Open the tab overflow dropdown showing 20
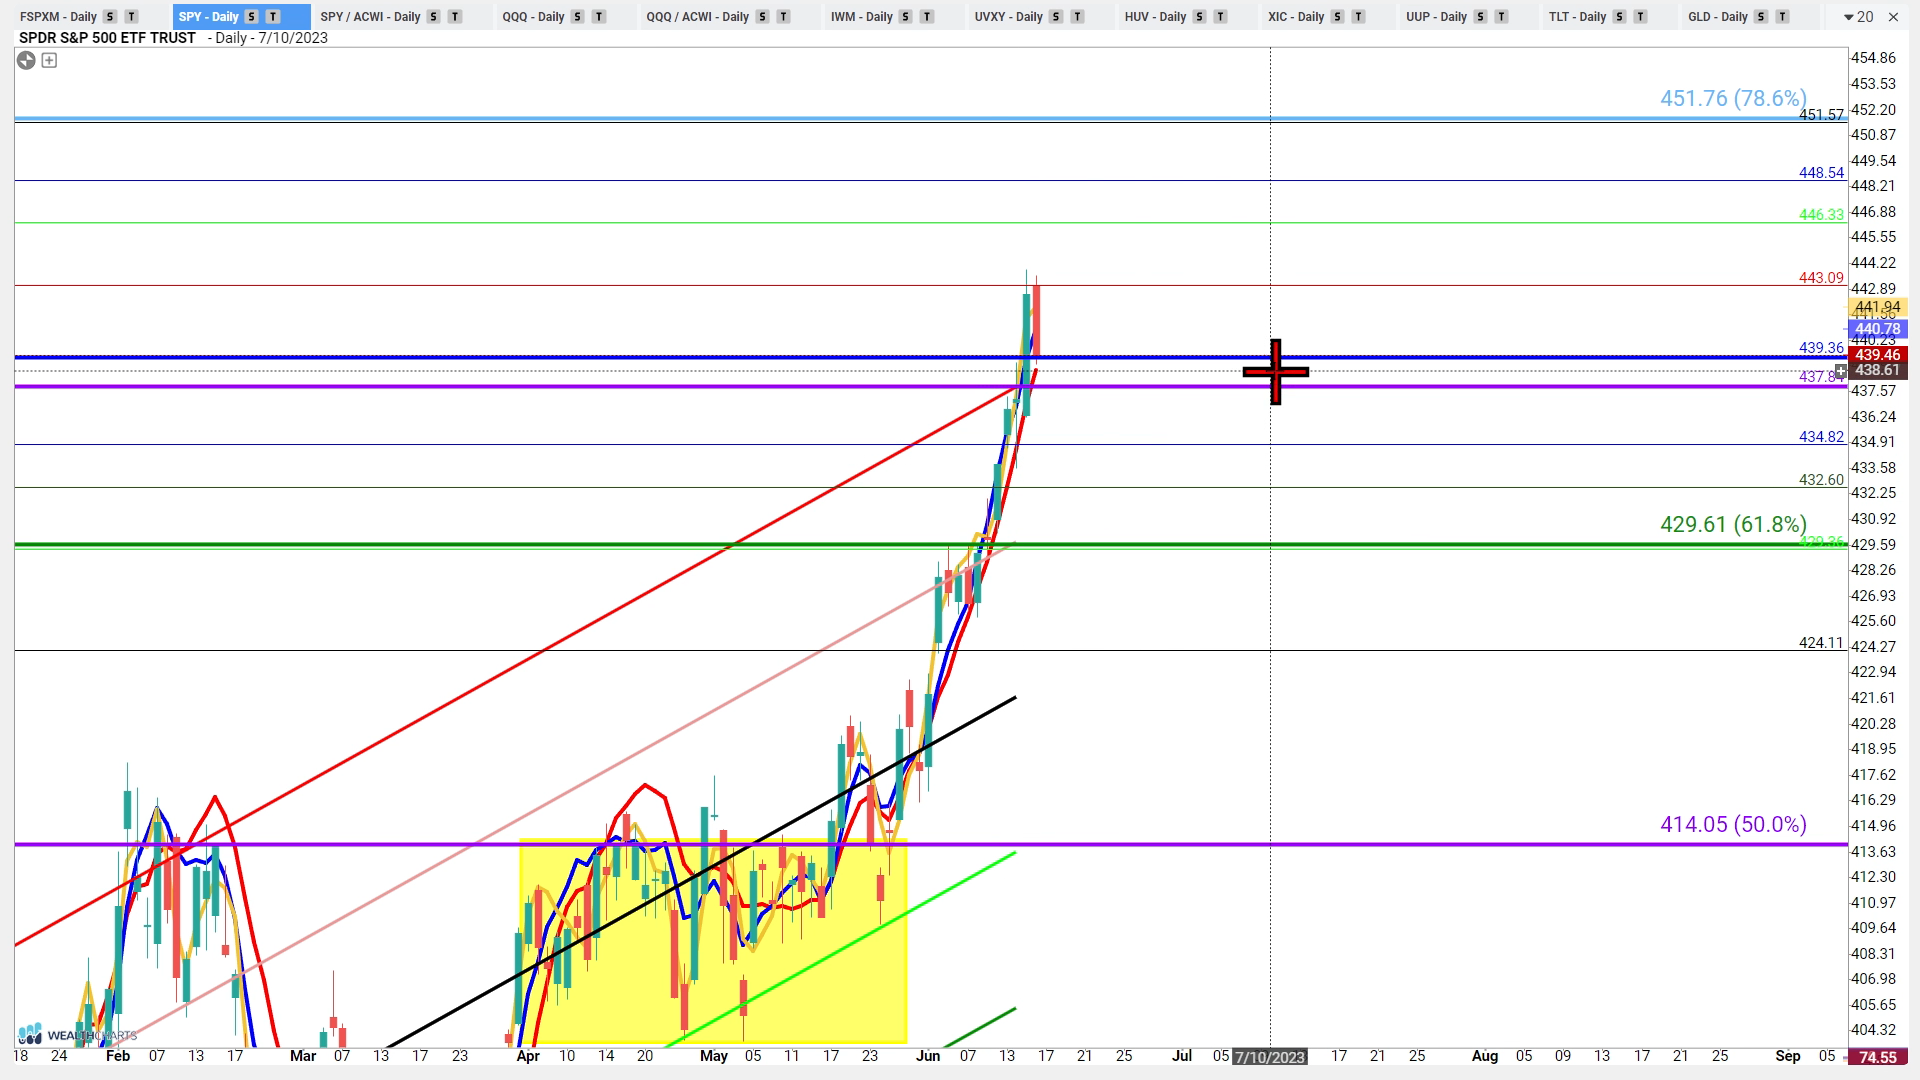 click(x=1858, y=17)
